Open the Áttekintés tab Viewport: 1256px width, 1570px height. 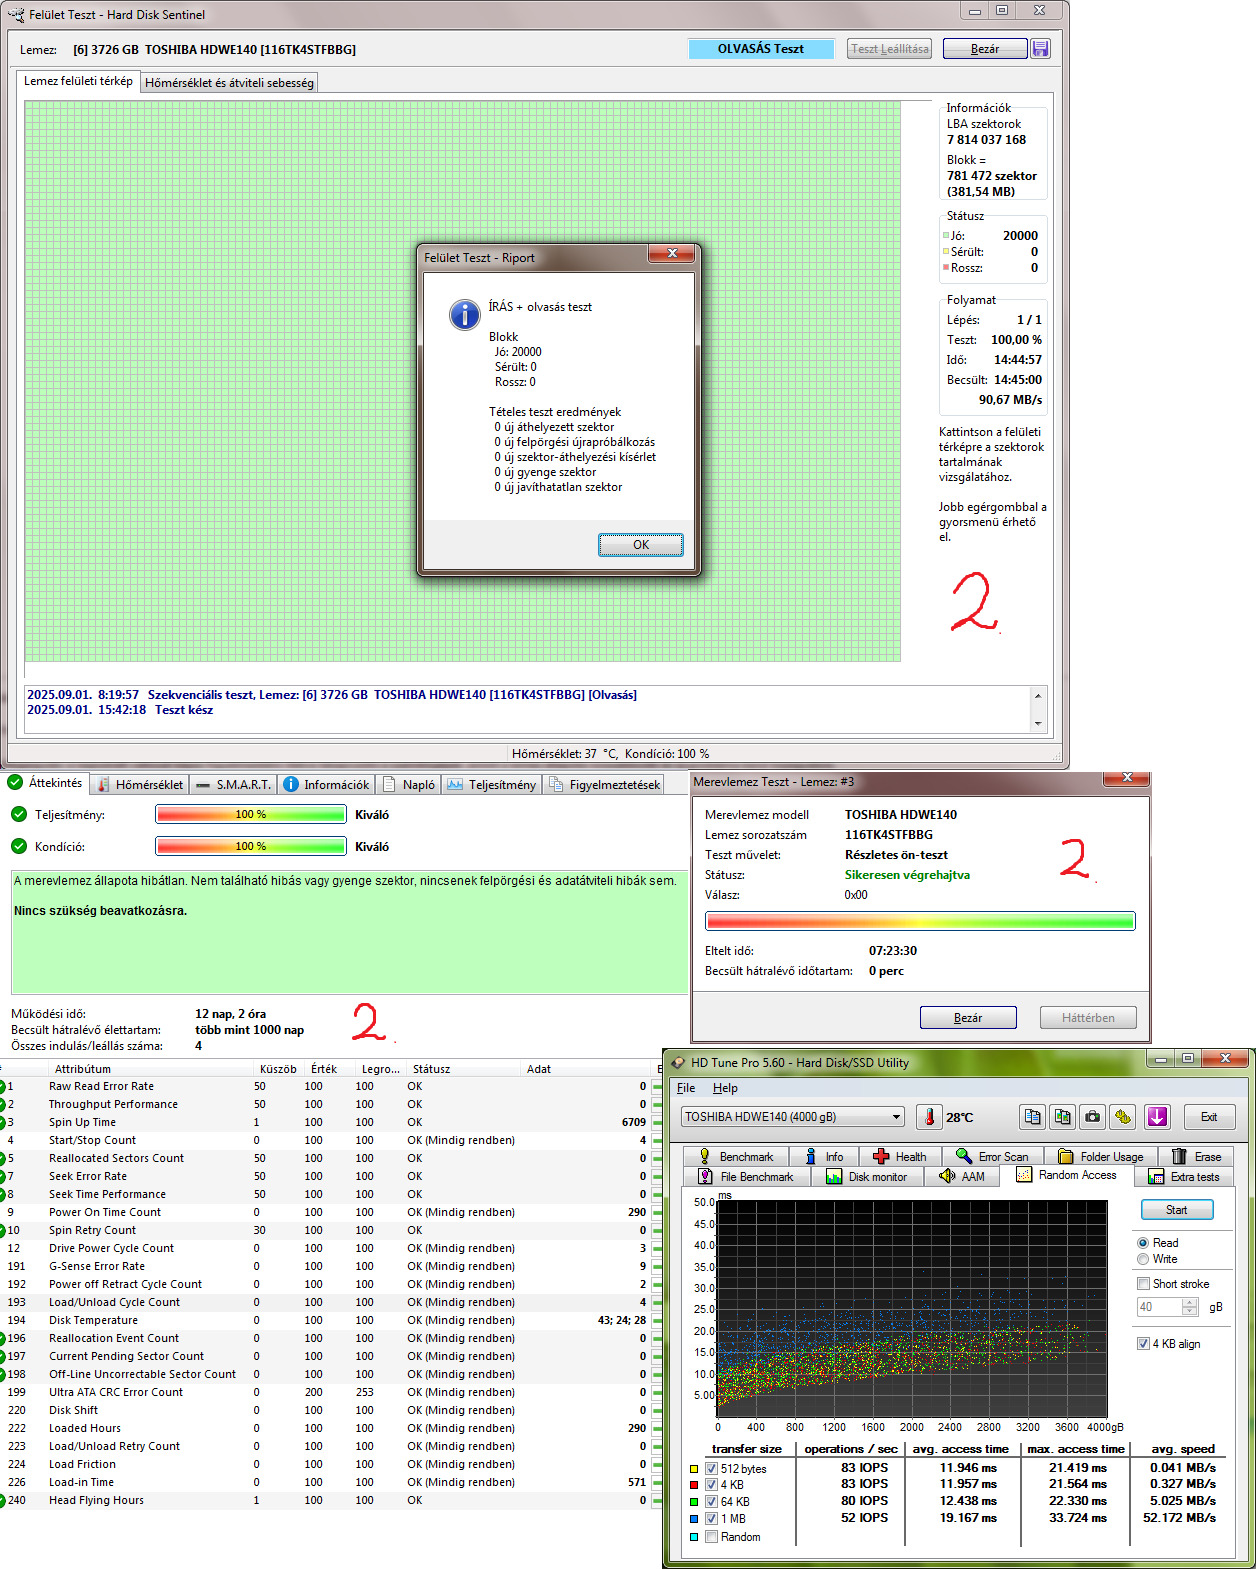click(x=46, y=783)
